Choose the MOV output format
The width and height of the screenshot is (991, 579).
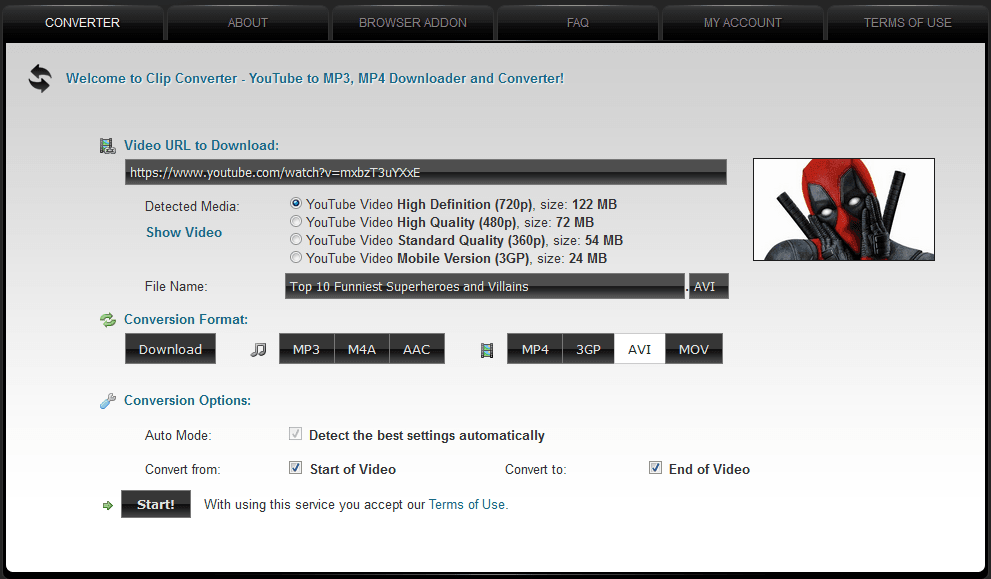pos(693,348)
